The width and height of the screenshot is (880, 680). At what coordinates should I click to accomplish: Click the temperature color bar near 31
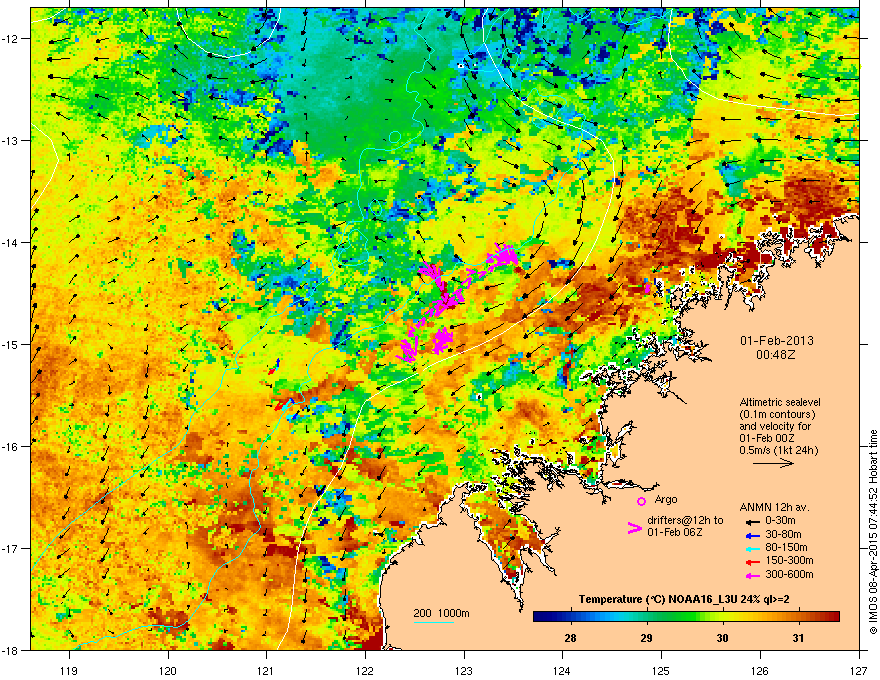click(x=798, y=617)
